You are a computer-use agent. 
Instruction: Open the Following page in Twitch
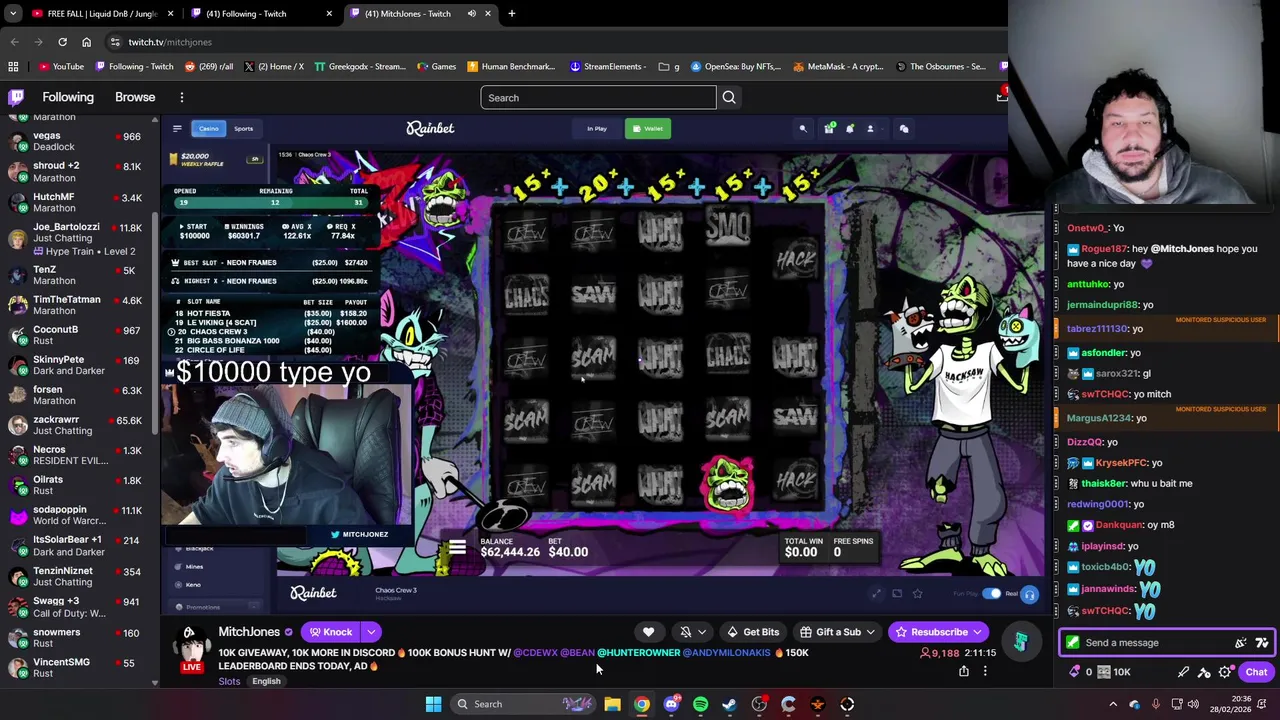(x=68, y=97)
